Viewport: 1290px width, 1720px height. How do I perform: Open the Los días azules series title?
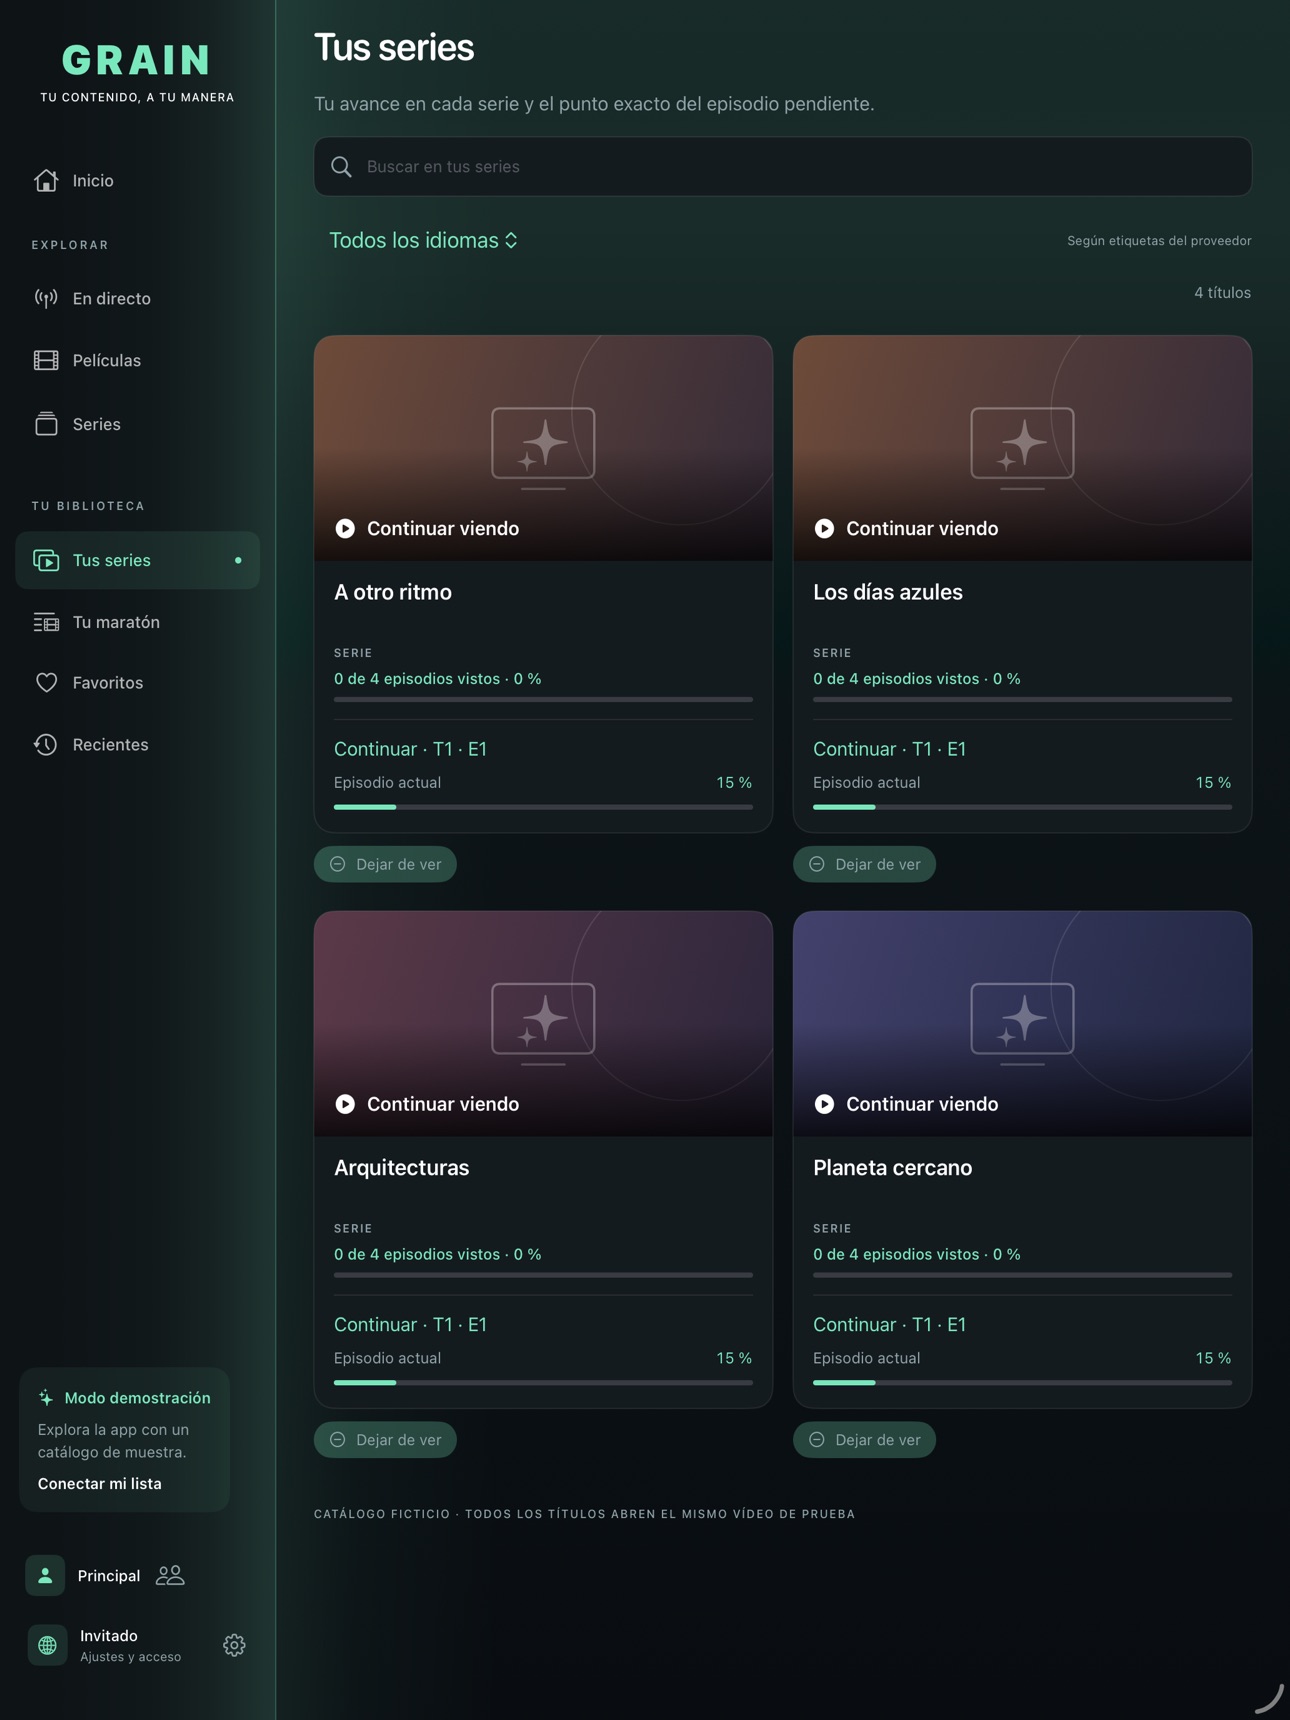(x=888, y=592)
